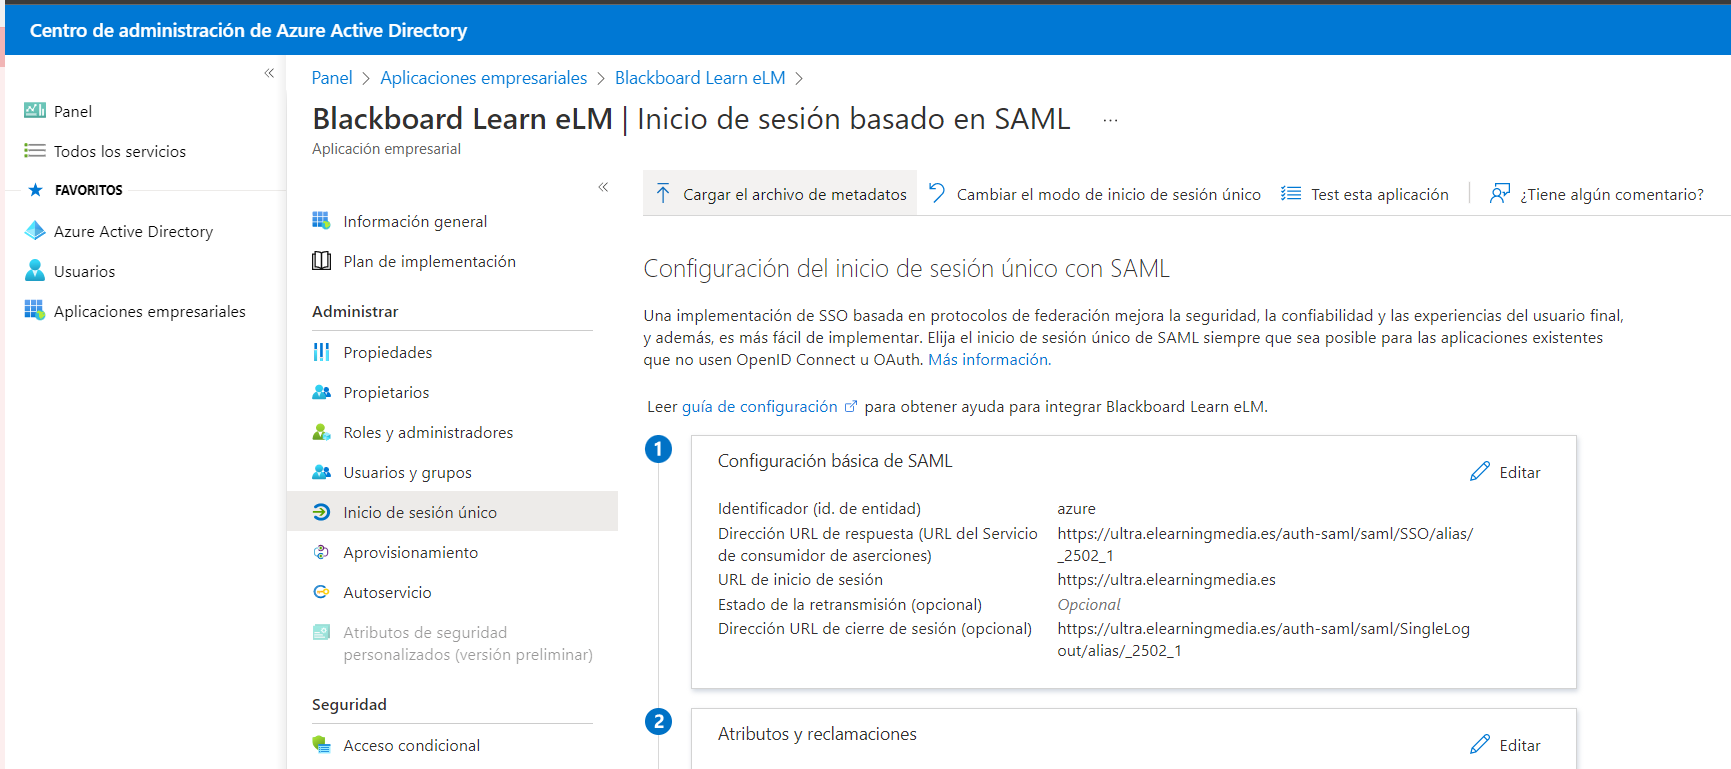Click the Acceso condicional shield icon
The width and height of the screenshot is (1731, 769).
point(321,744)
